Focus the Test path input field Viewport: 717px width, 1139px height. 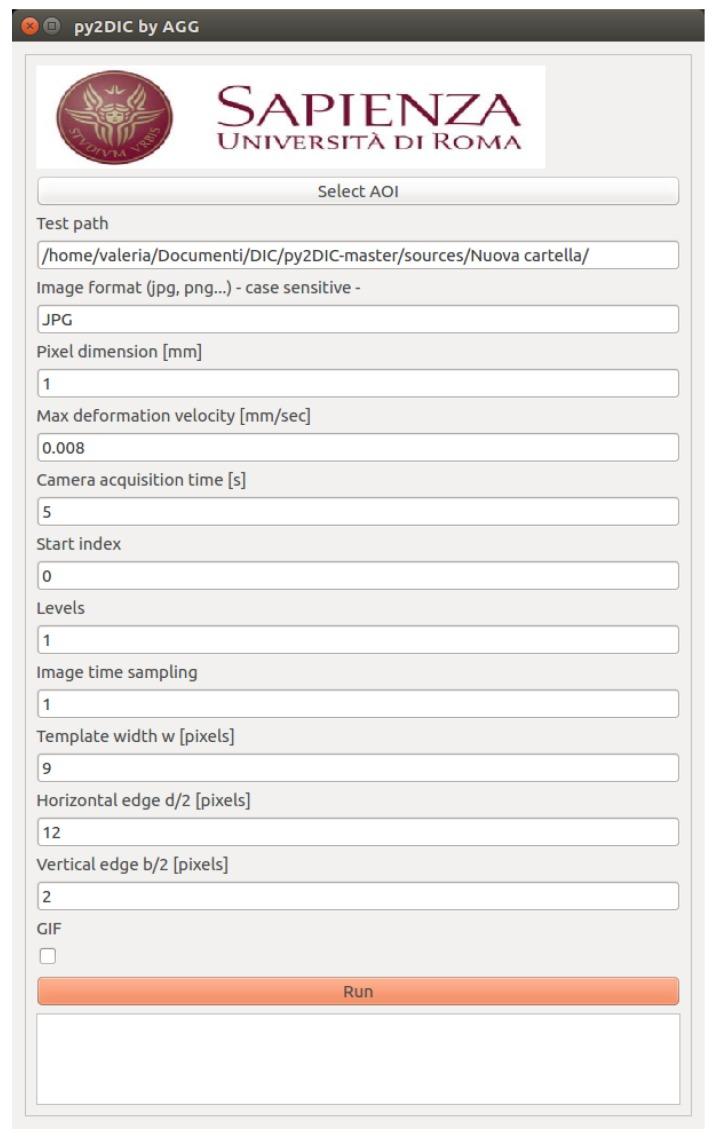pyautogui.click(x=358, y=255)
